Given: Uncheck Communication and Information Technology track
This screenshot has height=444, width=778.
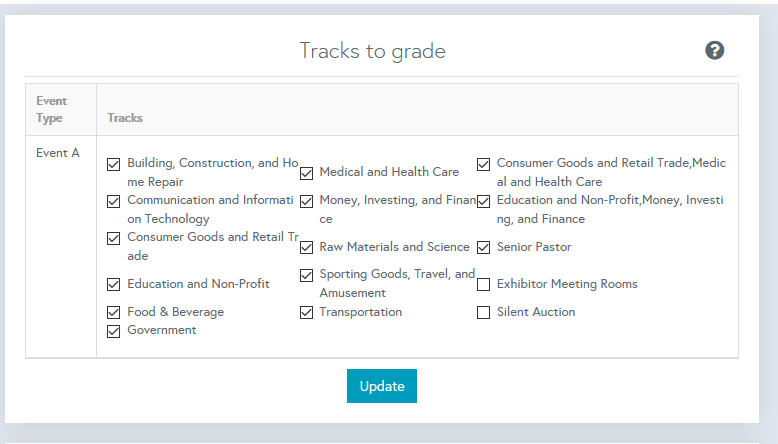Looking at the screenshot, I should (x=114, y=201).
